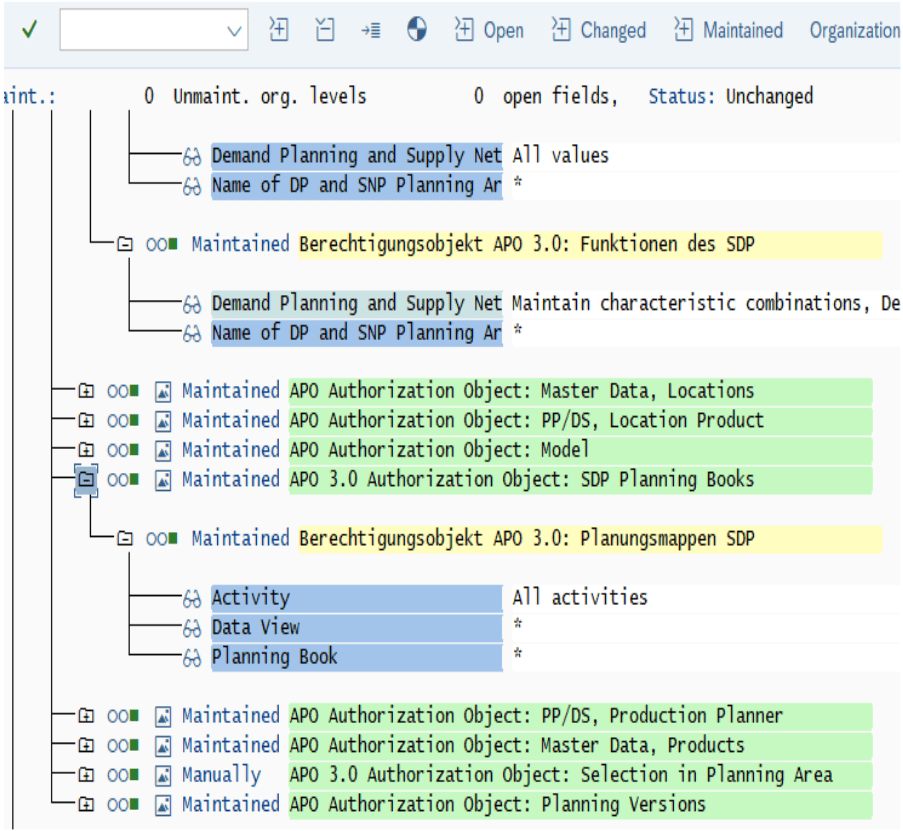Click picture icon on Planning Versions row
The width and height of the screenshot is (903, 831).
point(163,805)
